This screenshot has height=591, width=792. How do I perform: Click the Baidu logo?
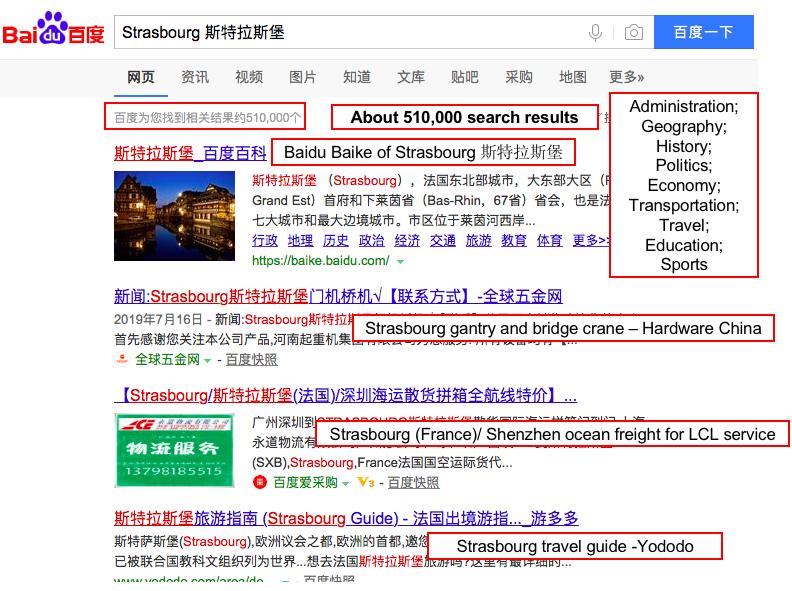pos(53,29)
